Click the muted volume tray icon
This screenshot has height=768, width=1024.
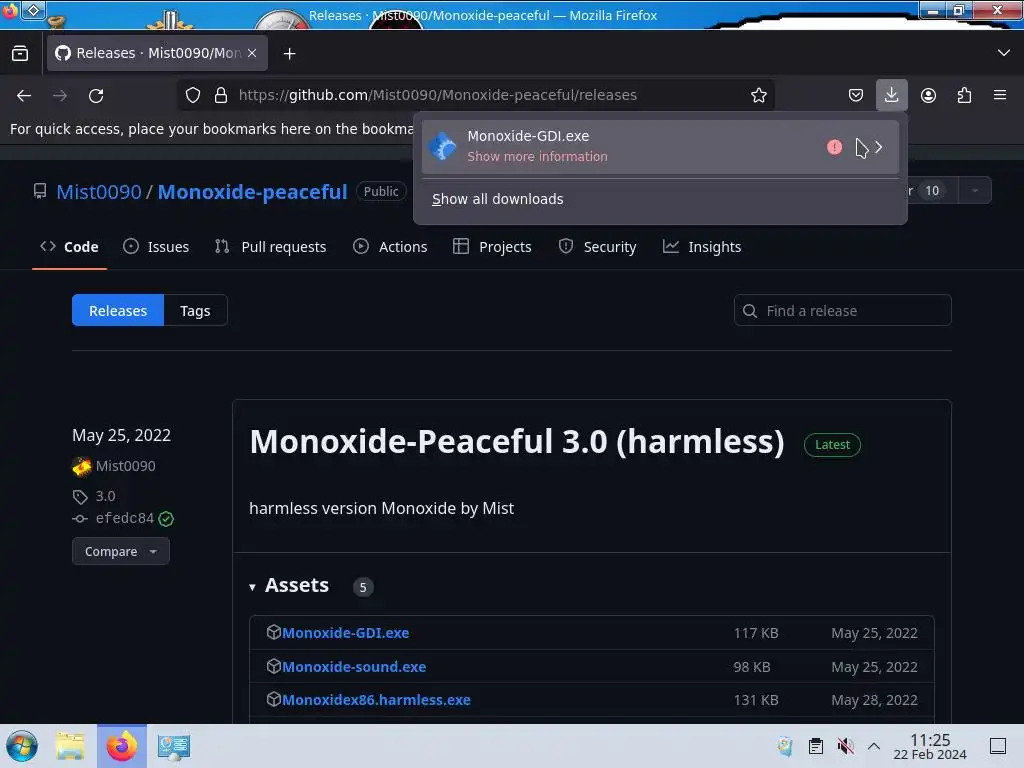click(845, 746)
